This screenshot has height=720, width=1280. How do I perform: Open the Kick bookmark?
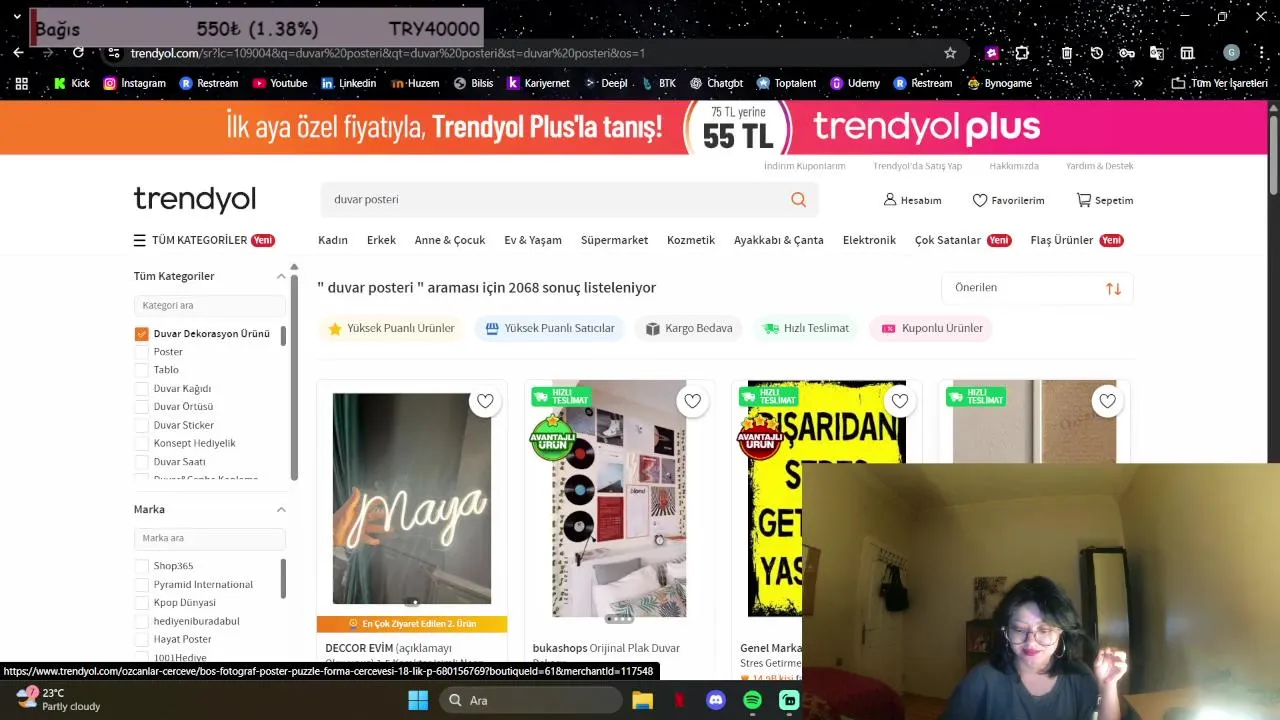pos(72,83)
